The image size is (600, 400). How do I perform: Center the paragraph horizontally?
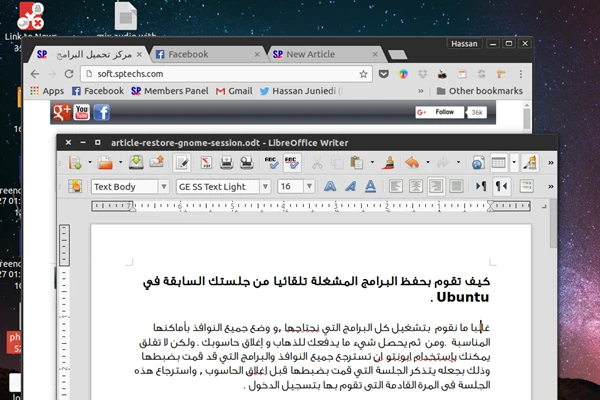(x=416, y=186)
